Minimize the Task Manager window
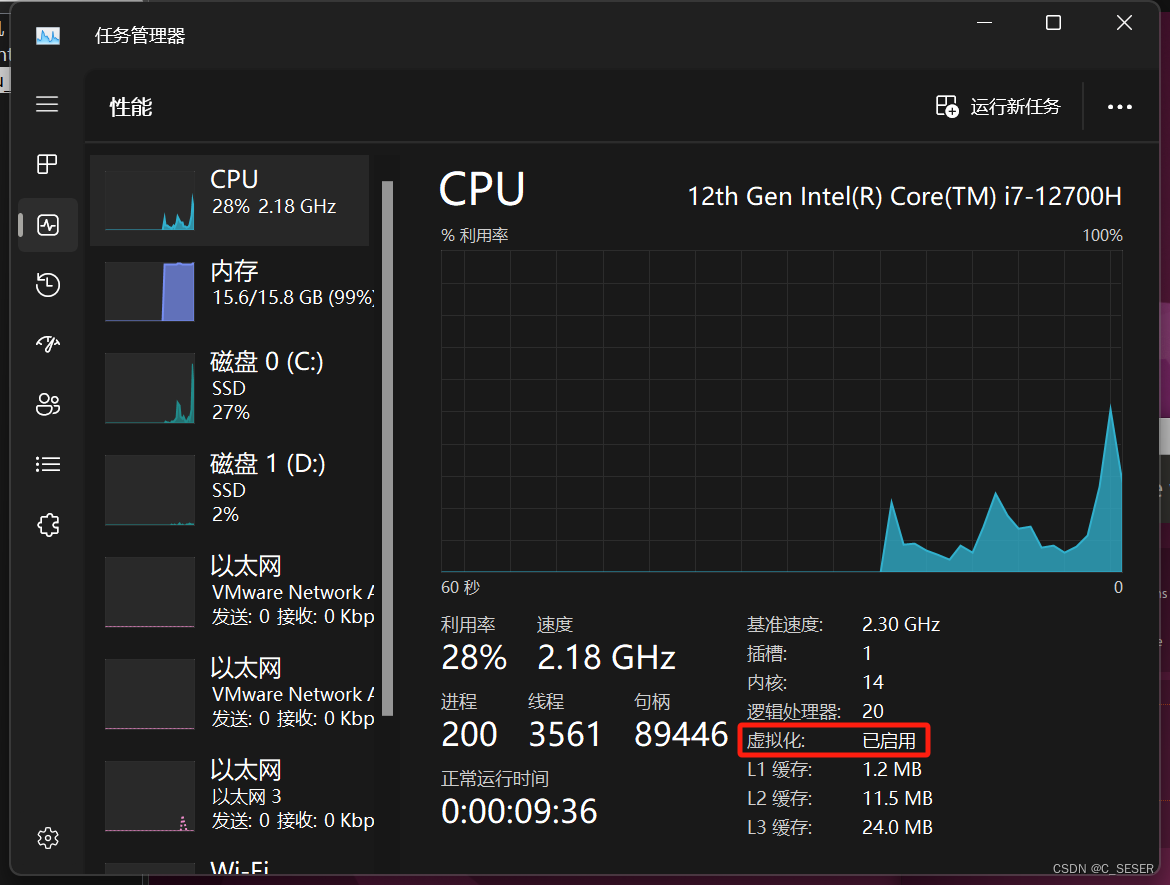 pos(984,23)
